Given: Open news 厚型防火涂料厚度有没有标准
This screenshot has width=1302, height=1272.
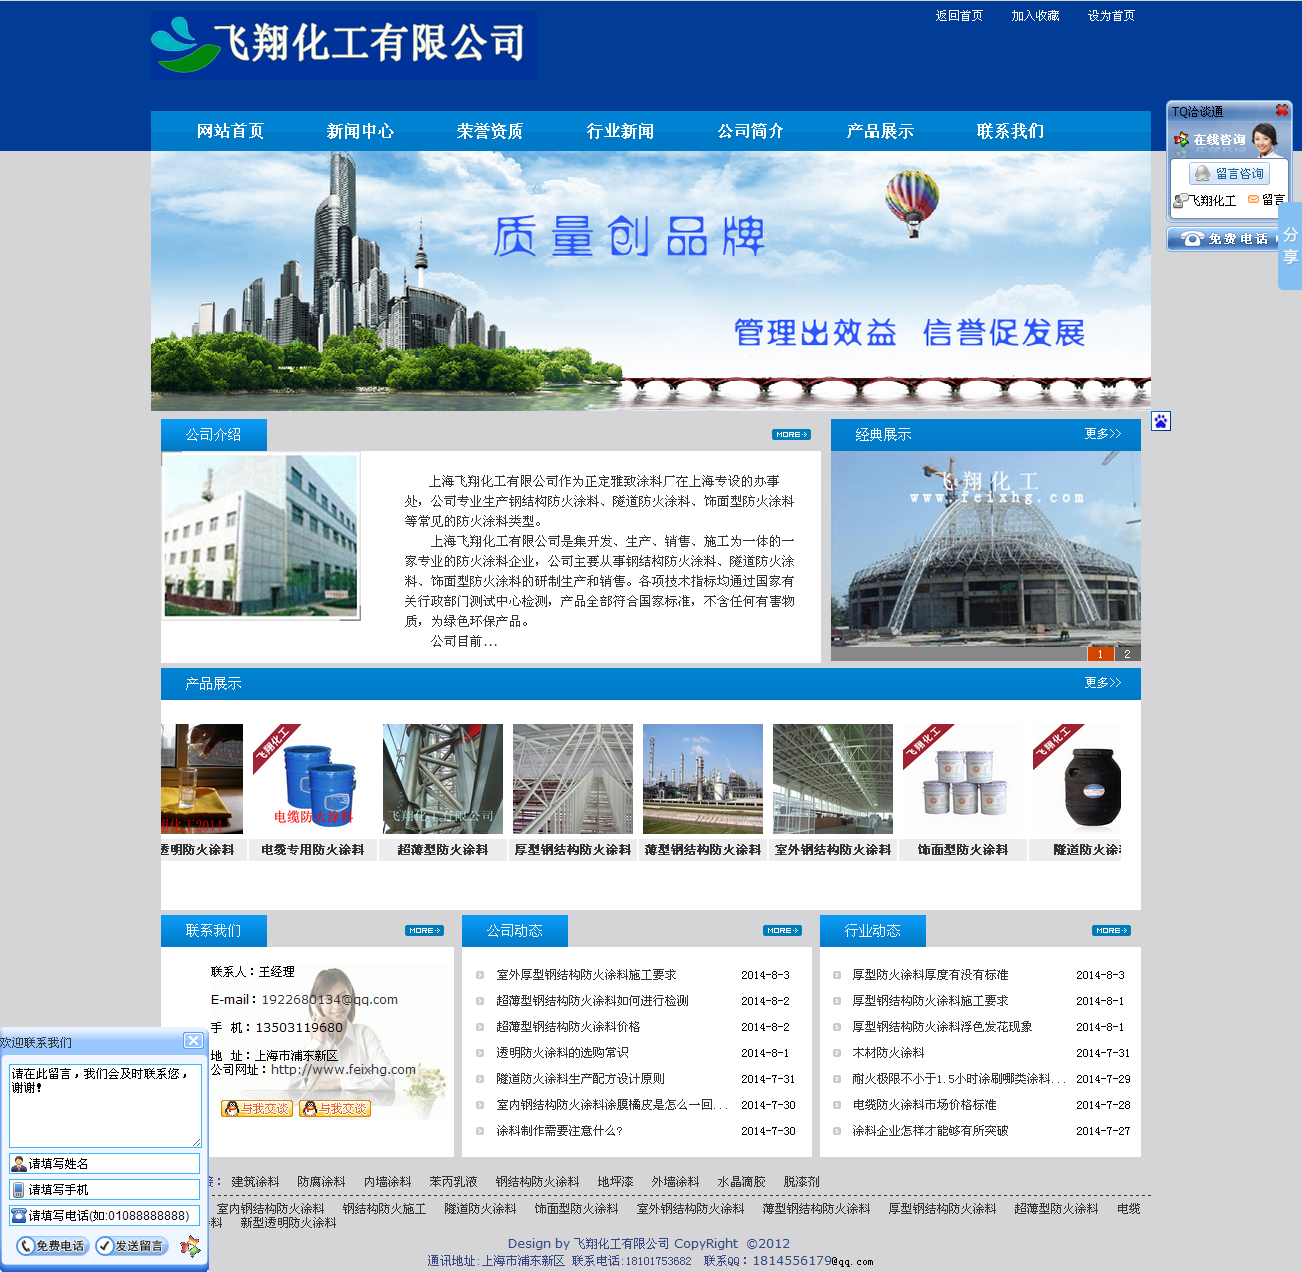Looking at the screenshot, I should tap(930, 974).
